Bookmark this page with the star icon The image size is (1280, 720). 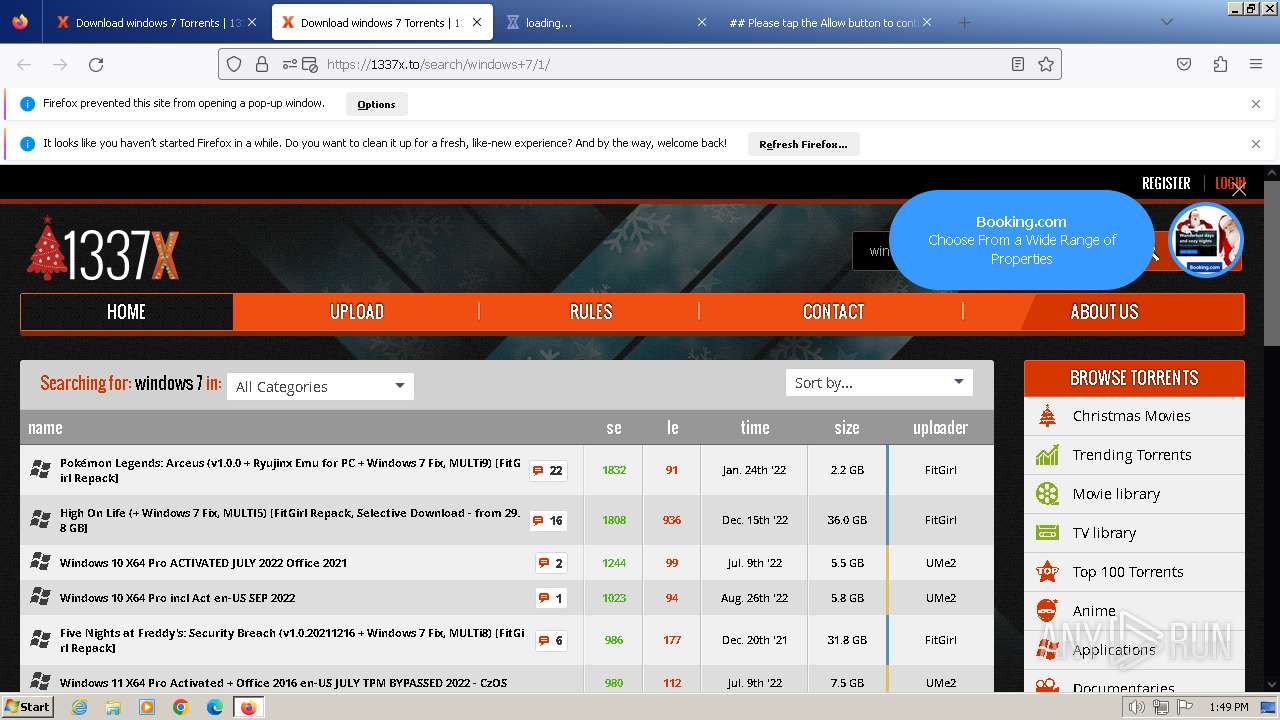(x=1046, y=64)
